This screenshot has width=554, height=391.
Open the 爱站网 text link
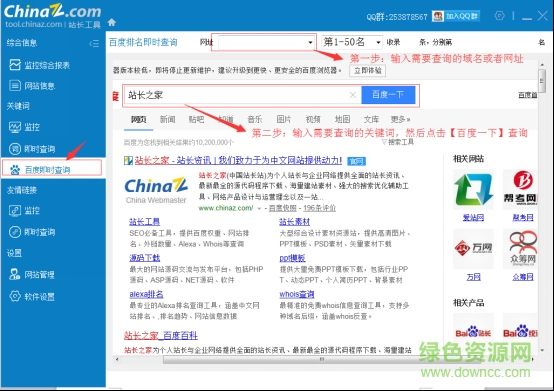tap(473, 218)
